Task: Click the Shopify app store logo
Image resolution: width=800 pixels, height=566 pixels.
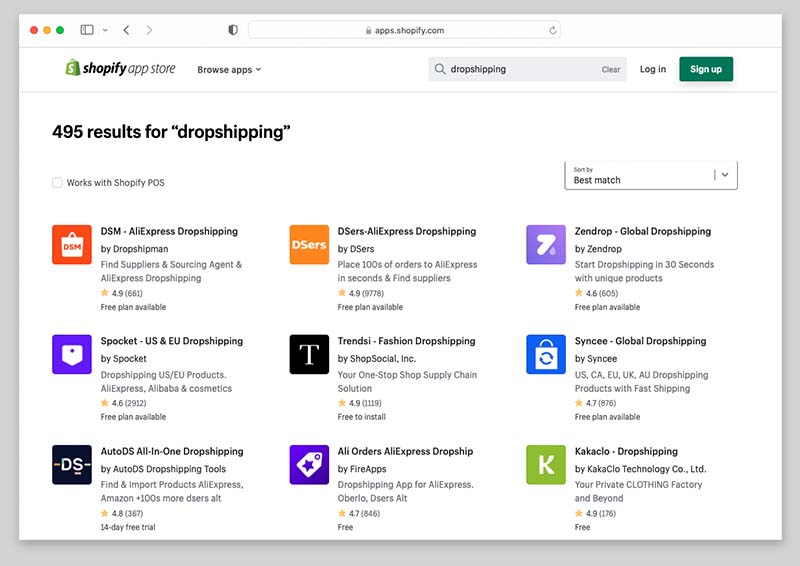Action: 120,68
